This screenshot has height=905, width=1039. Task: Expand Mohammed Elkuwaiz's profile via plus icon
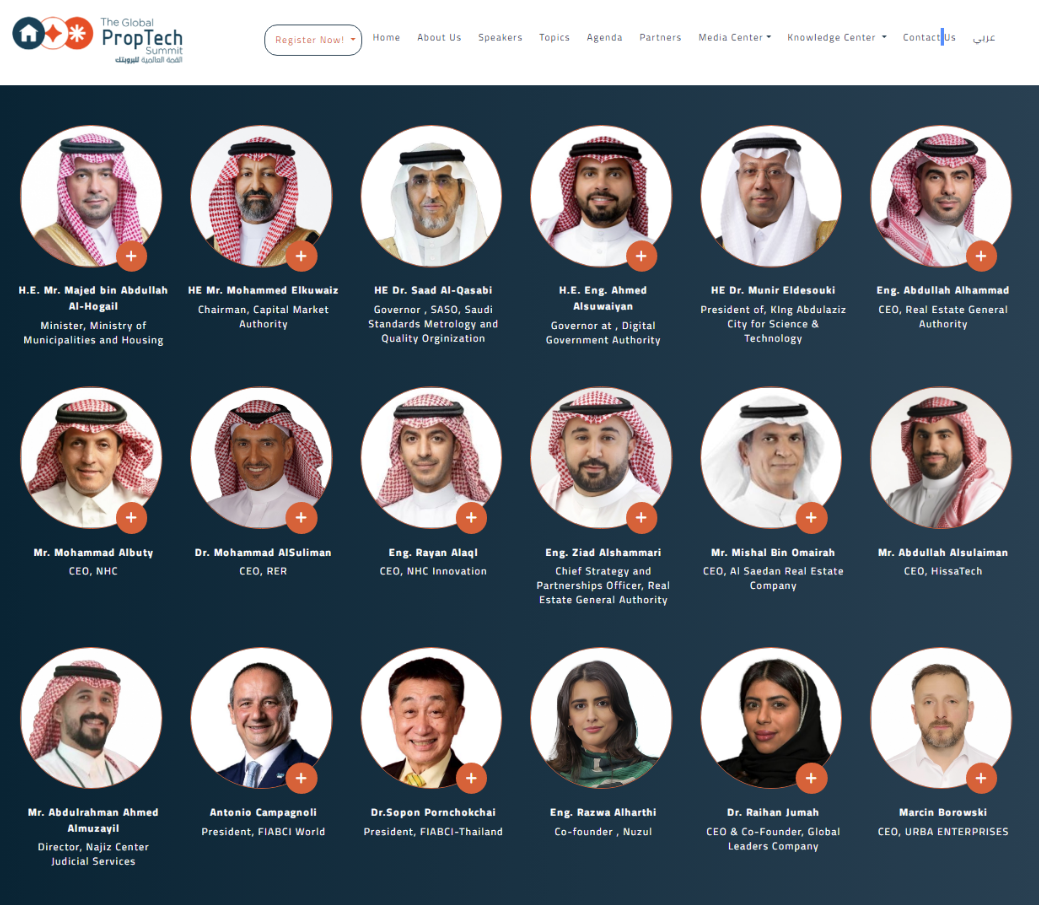click(x=301, y=256)
